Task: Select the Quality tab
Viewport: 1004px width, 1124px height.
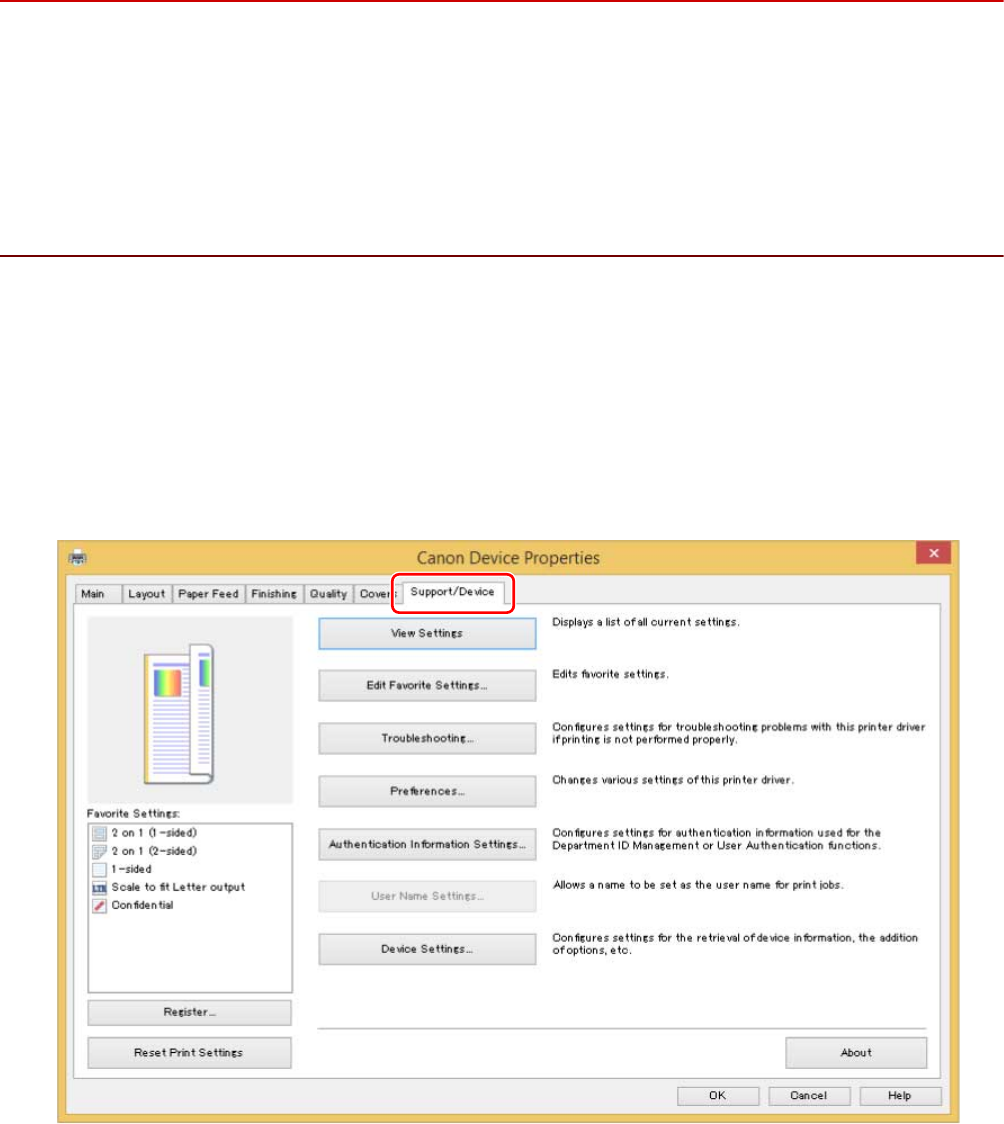Action: (328, 594)
